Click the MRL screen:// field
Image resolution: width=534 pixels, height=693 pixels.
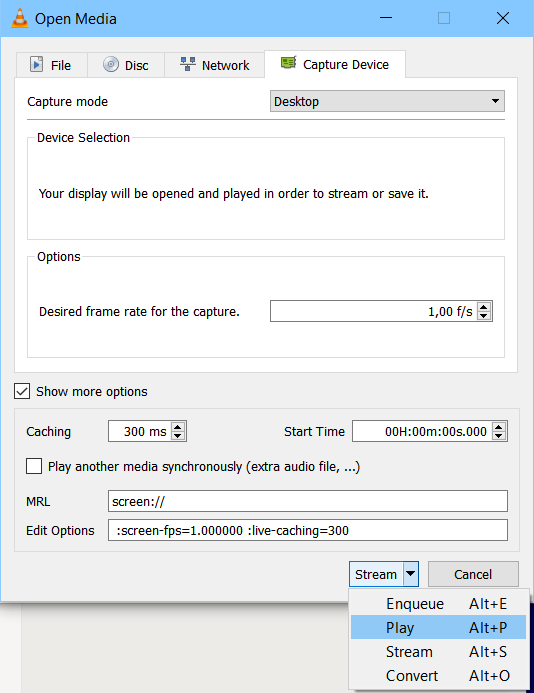(308, 501)
